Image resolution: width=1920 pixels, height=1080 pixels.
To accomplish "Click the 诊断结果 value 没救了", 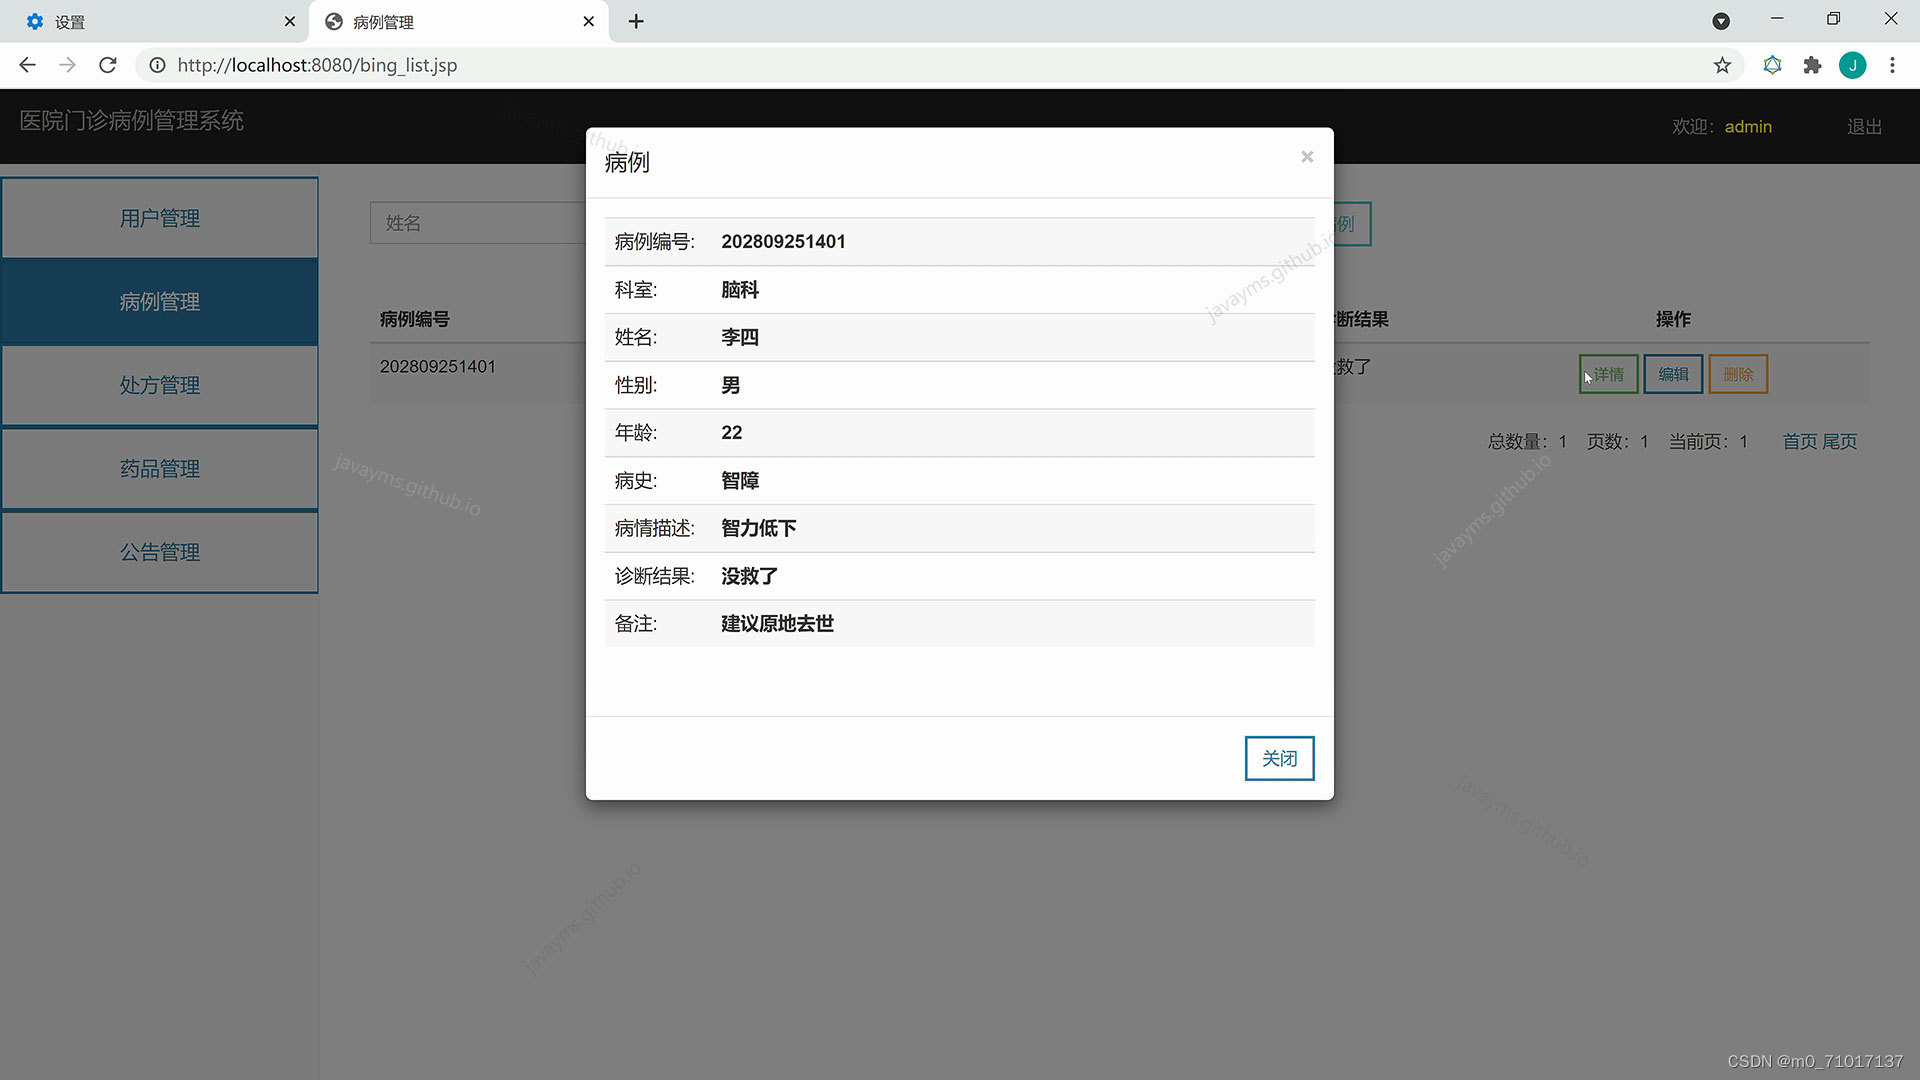I will click(x=750, y=576).
